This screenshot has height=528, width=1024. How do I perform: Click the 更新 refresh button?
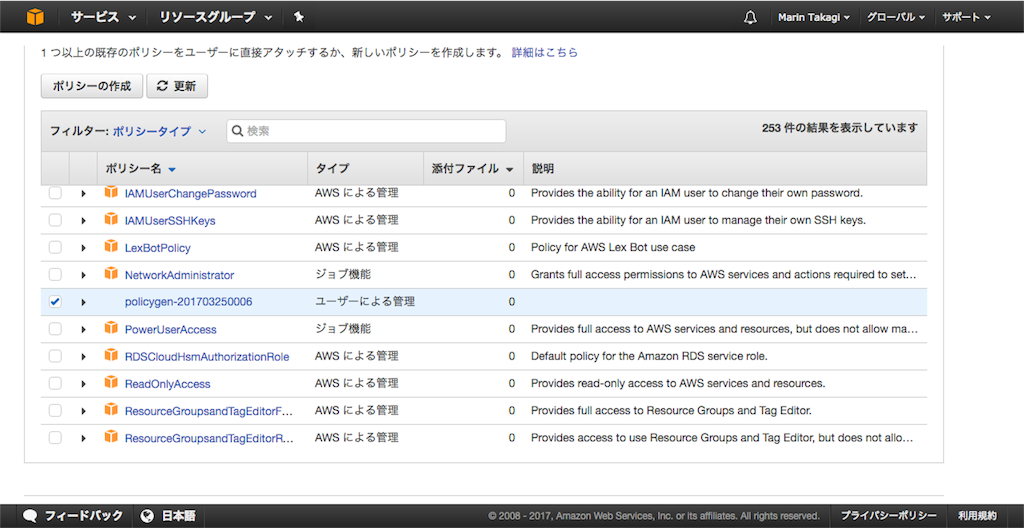(x=177, y=86)
